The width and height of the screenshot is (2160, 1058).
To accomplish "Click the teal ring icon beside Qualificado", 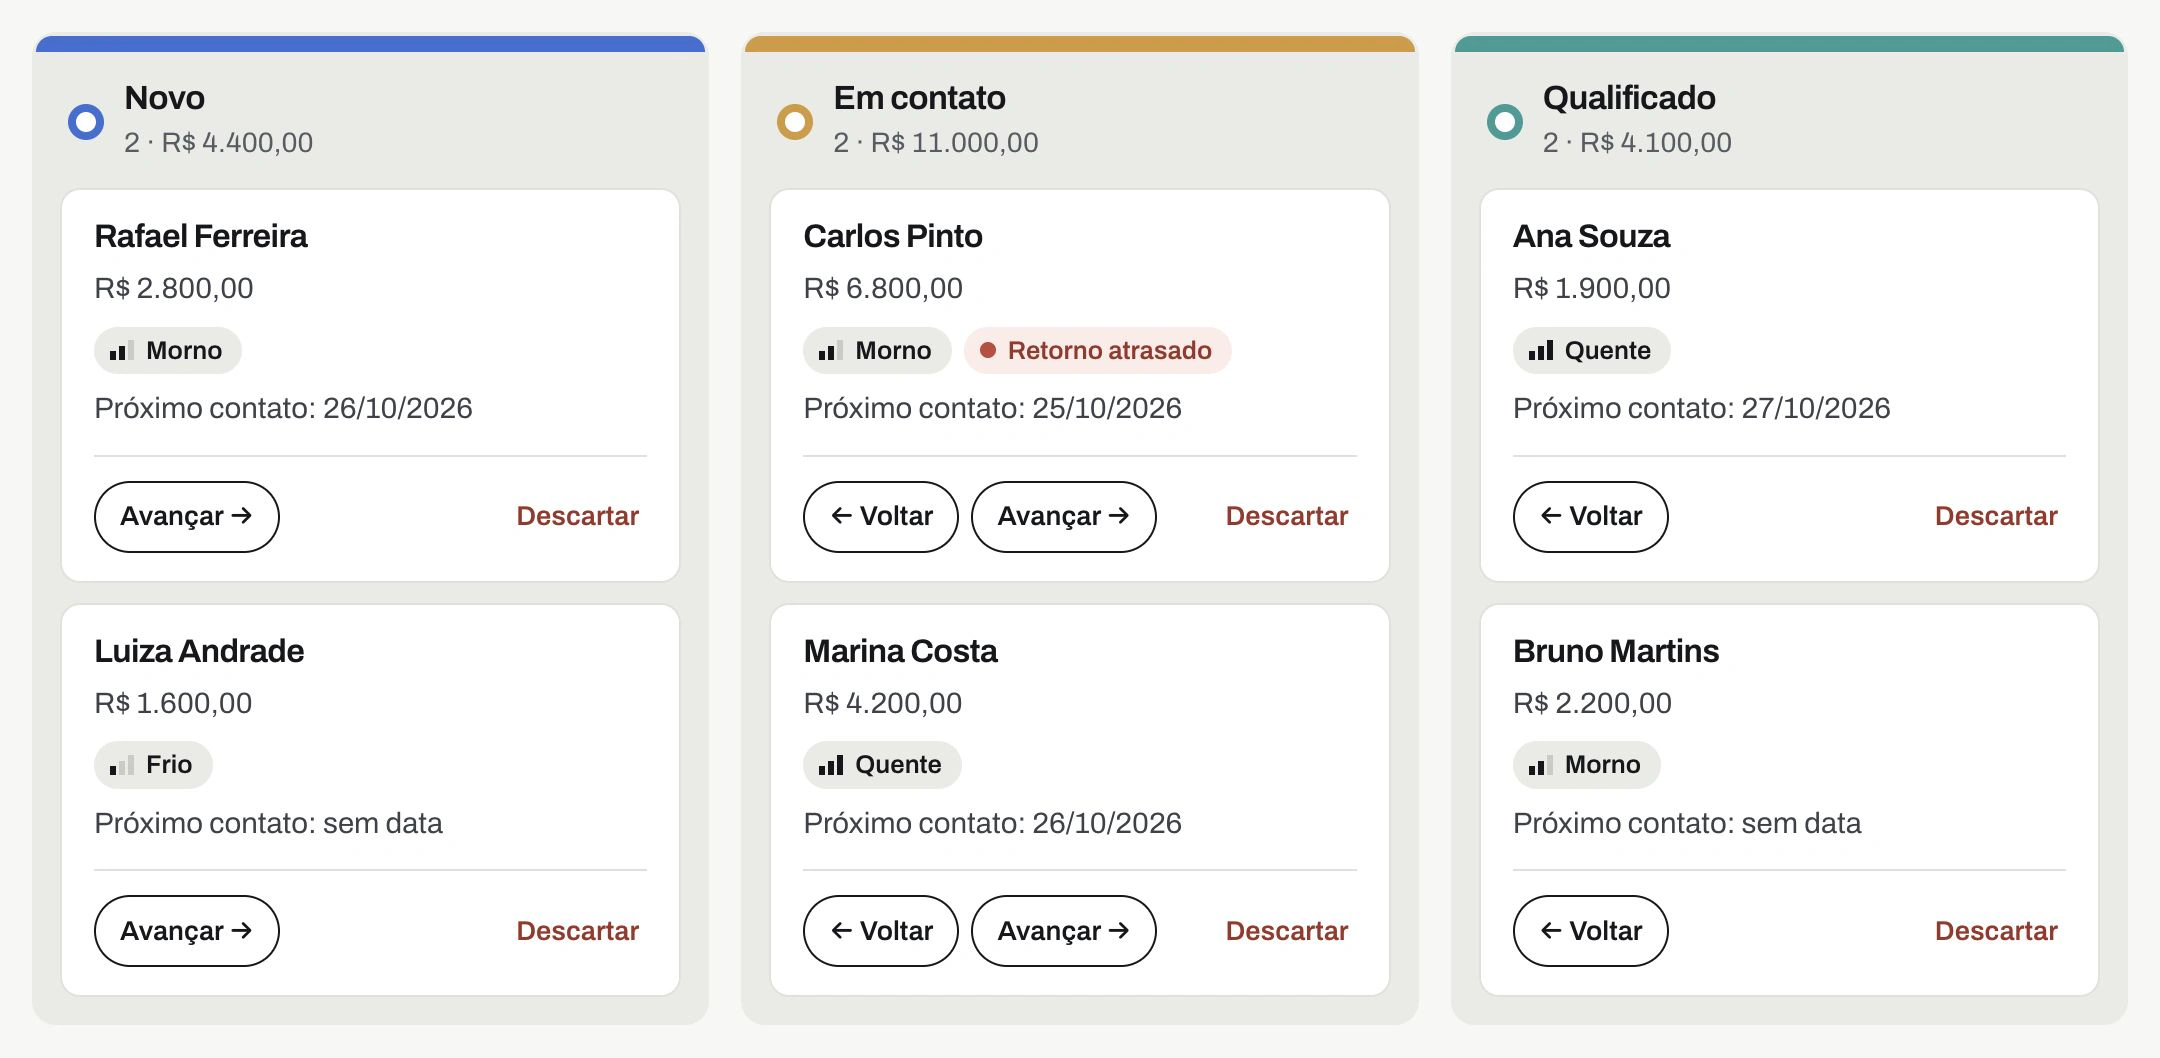I will (1504, 122).
